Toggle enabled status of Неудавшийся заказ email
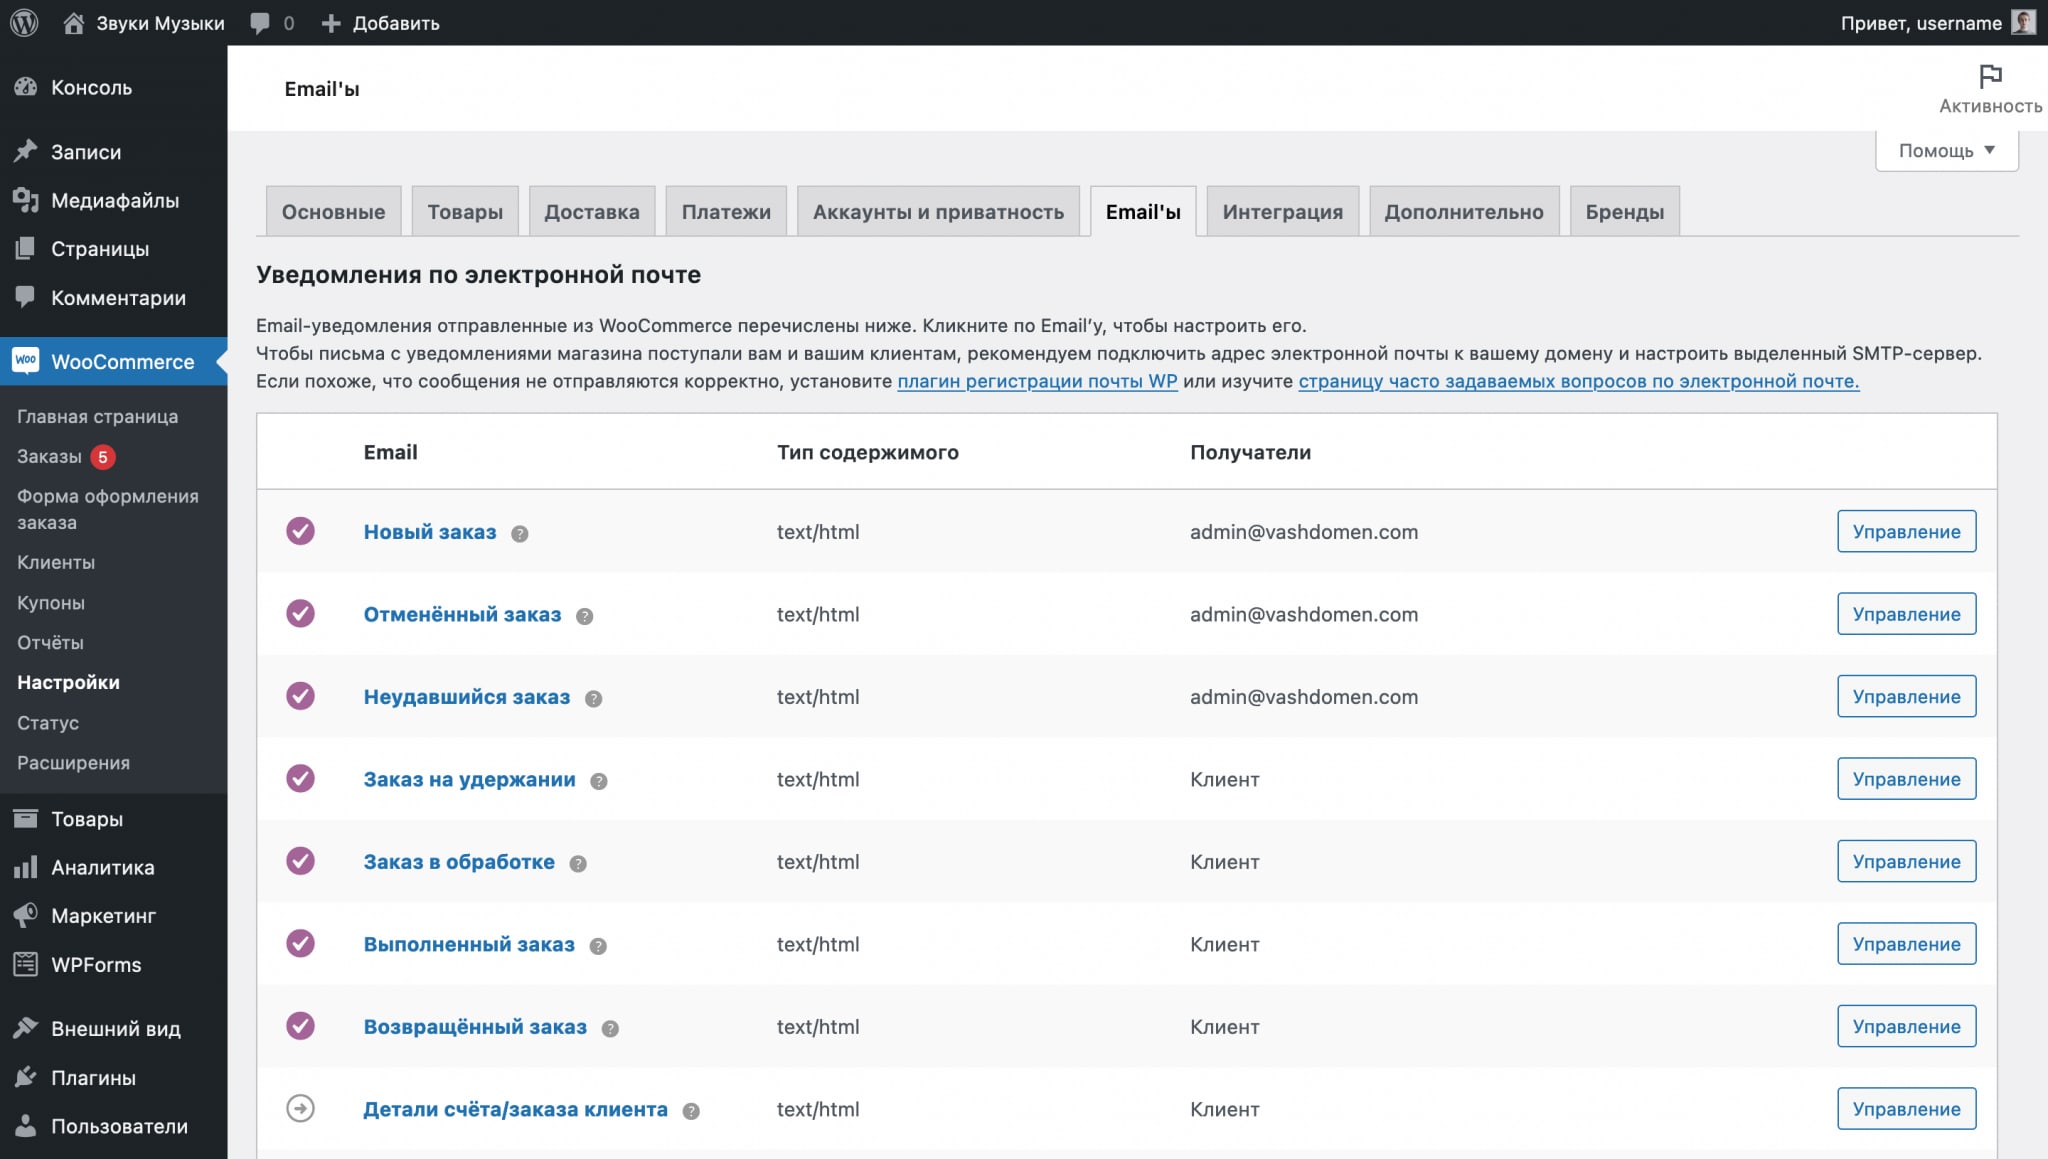This screenshot has height=1159, width=2048. pos(300,696)
